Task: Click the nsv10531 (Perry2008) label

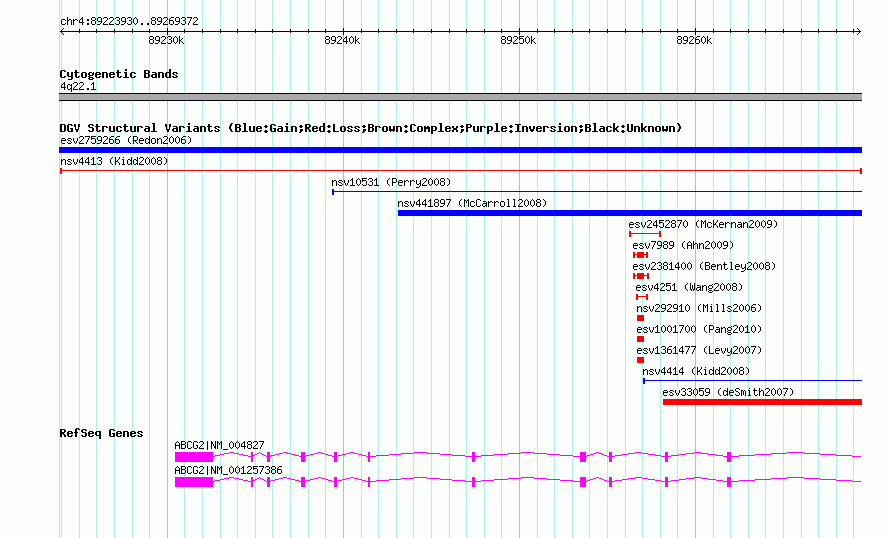Action: (x=391, y=182)
